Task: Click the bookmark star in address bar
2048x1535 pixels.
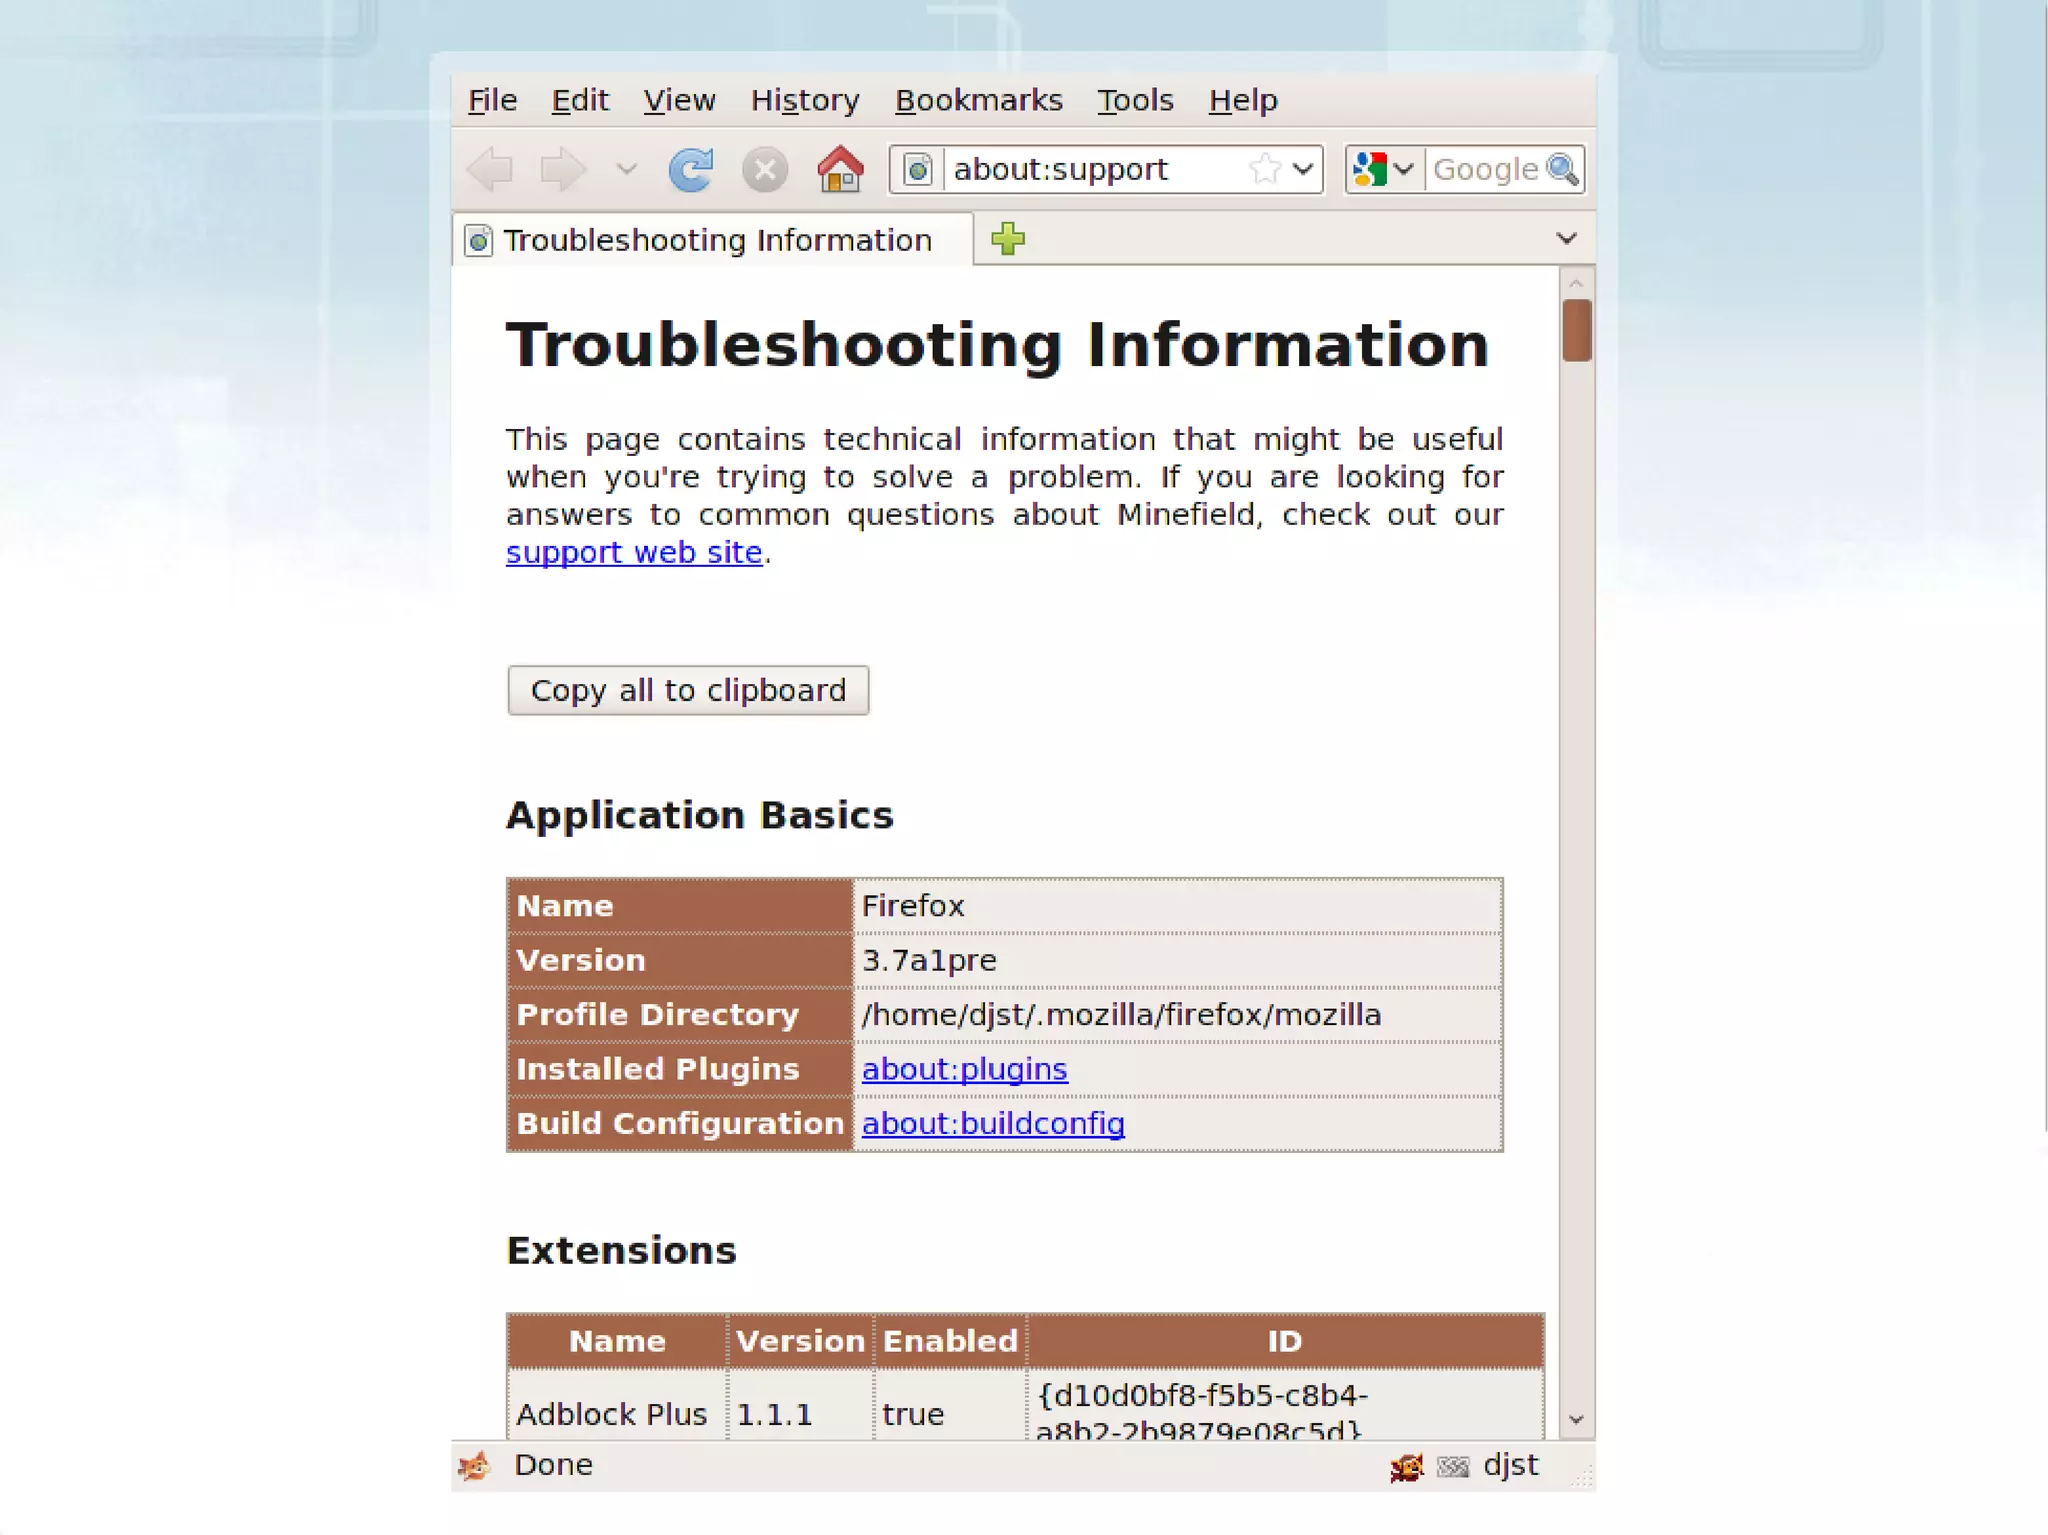Action: [1264, 169]
